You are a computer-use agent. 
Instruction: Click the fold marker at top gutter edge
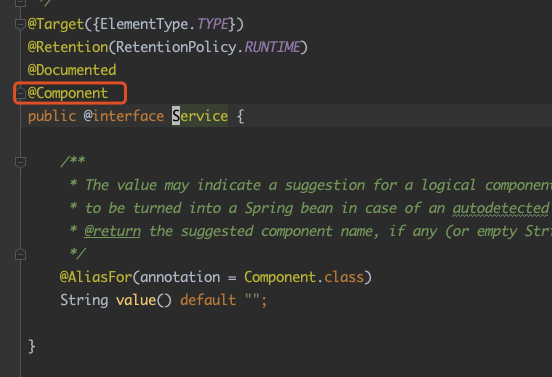(x=20, y=3)
